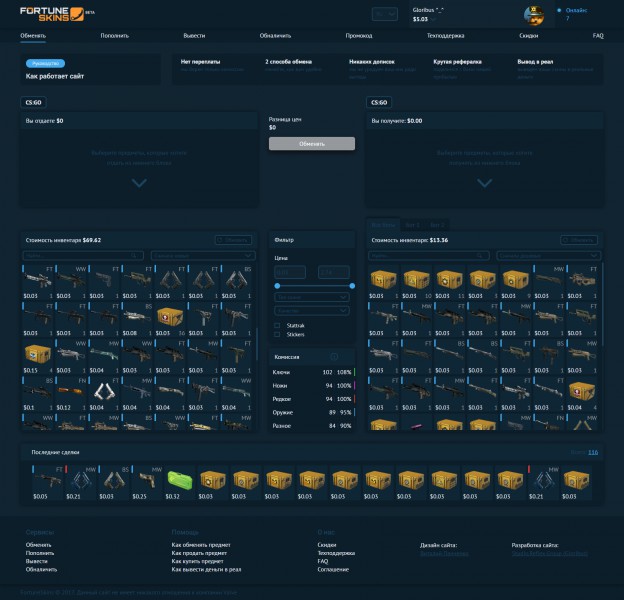
Task: Click the bot inventory scrollbar
Action: (602, 305)
